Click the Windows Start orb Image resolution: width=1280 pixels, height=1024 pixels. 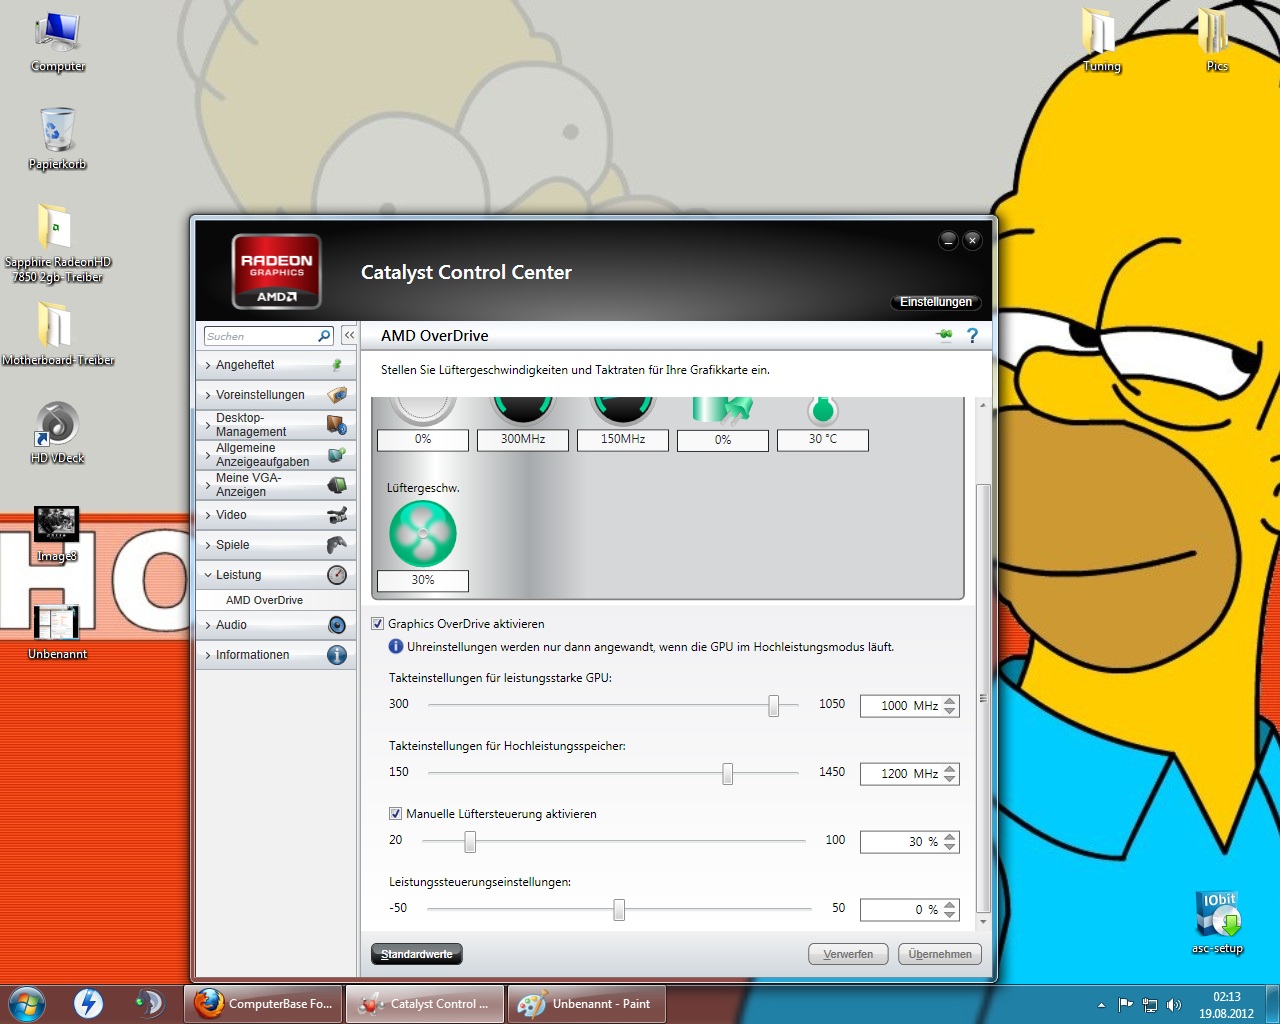(27, 1003)
